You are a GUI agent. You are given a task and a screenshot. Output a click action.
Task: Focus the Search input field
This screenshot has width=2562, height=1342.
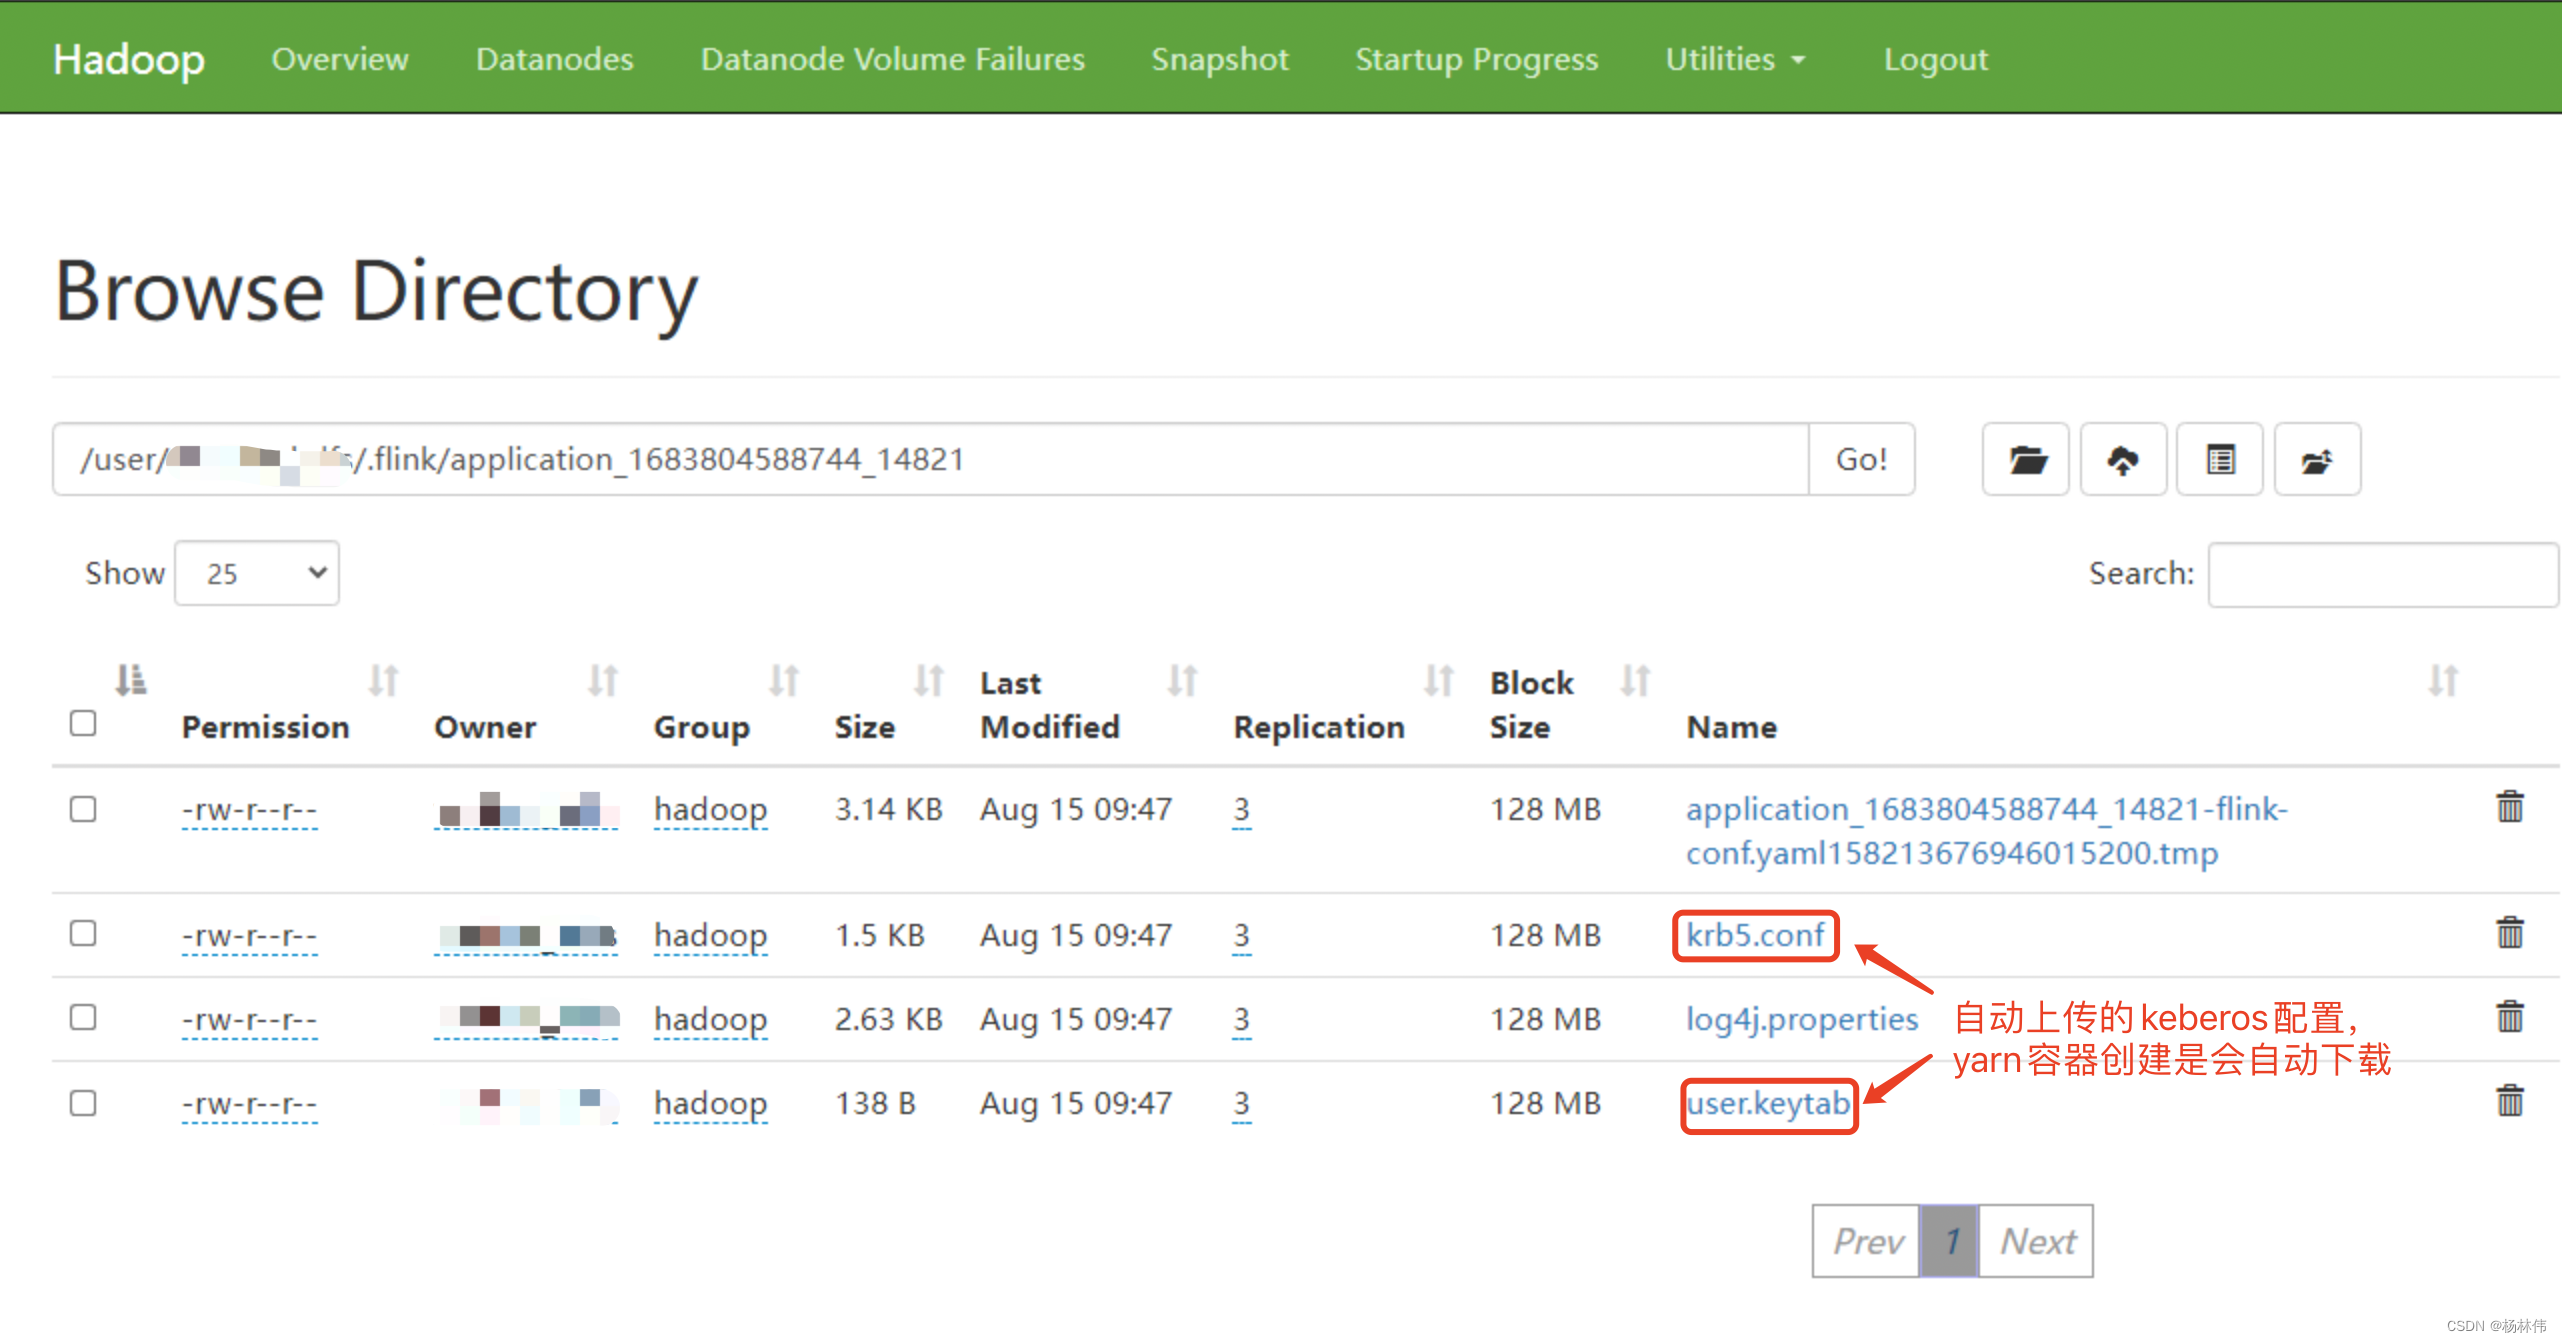coord(2382,574)
